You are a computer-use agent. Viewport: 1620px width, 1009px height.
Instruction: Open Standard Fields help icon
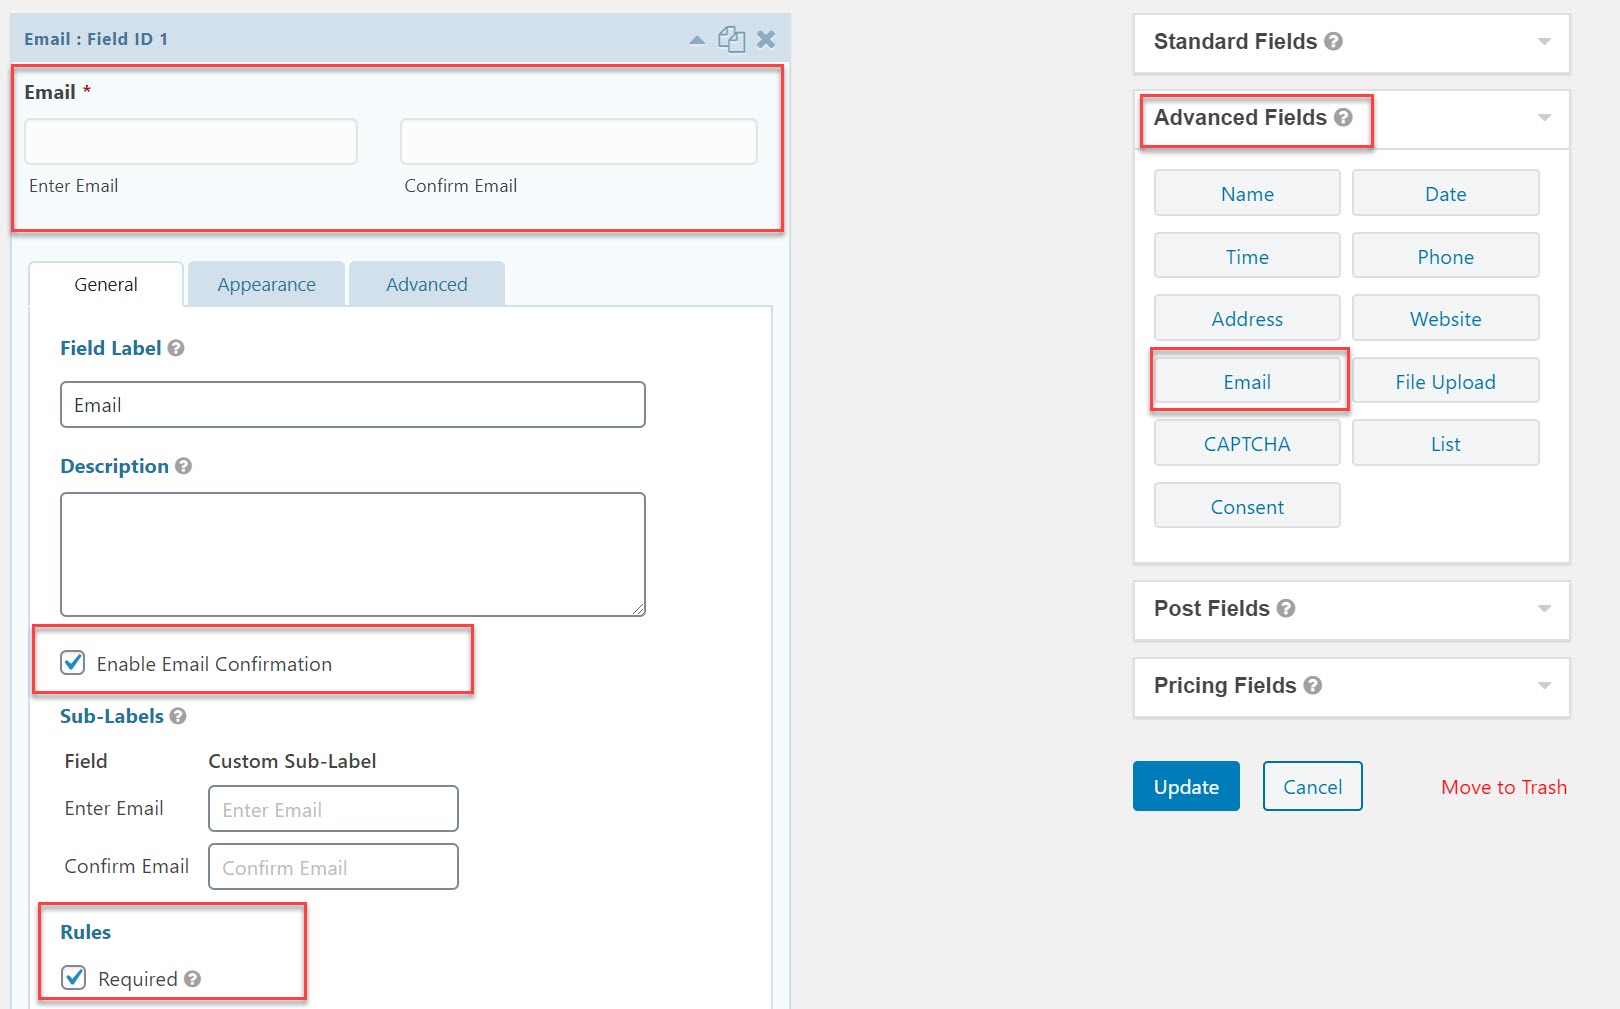coord(1333,42)
